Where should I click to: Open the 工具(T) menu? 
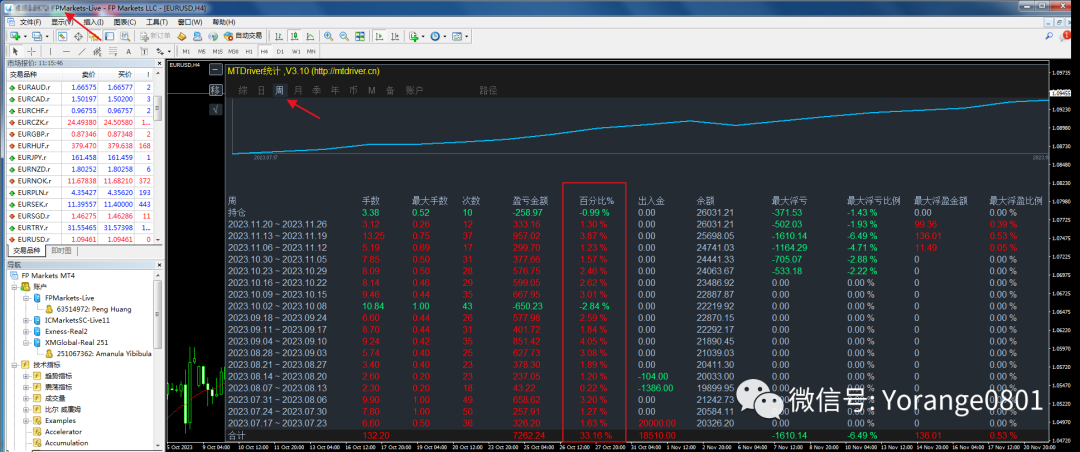156,22
